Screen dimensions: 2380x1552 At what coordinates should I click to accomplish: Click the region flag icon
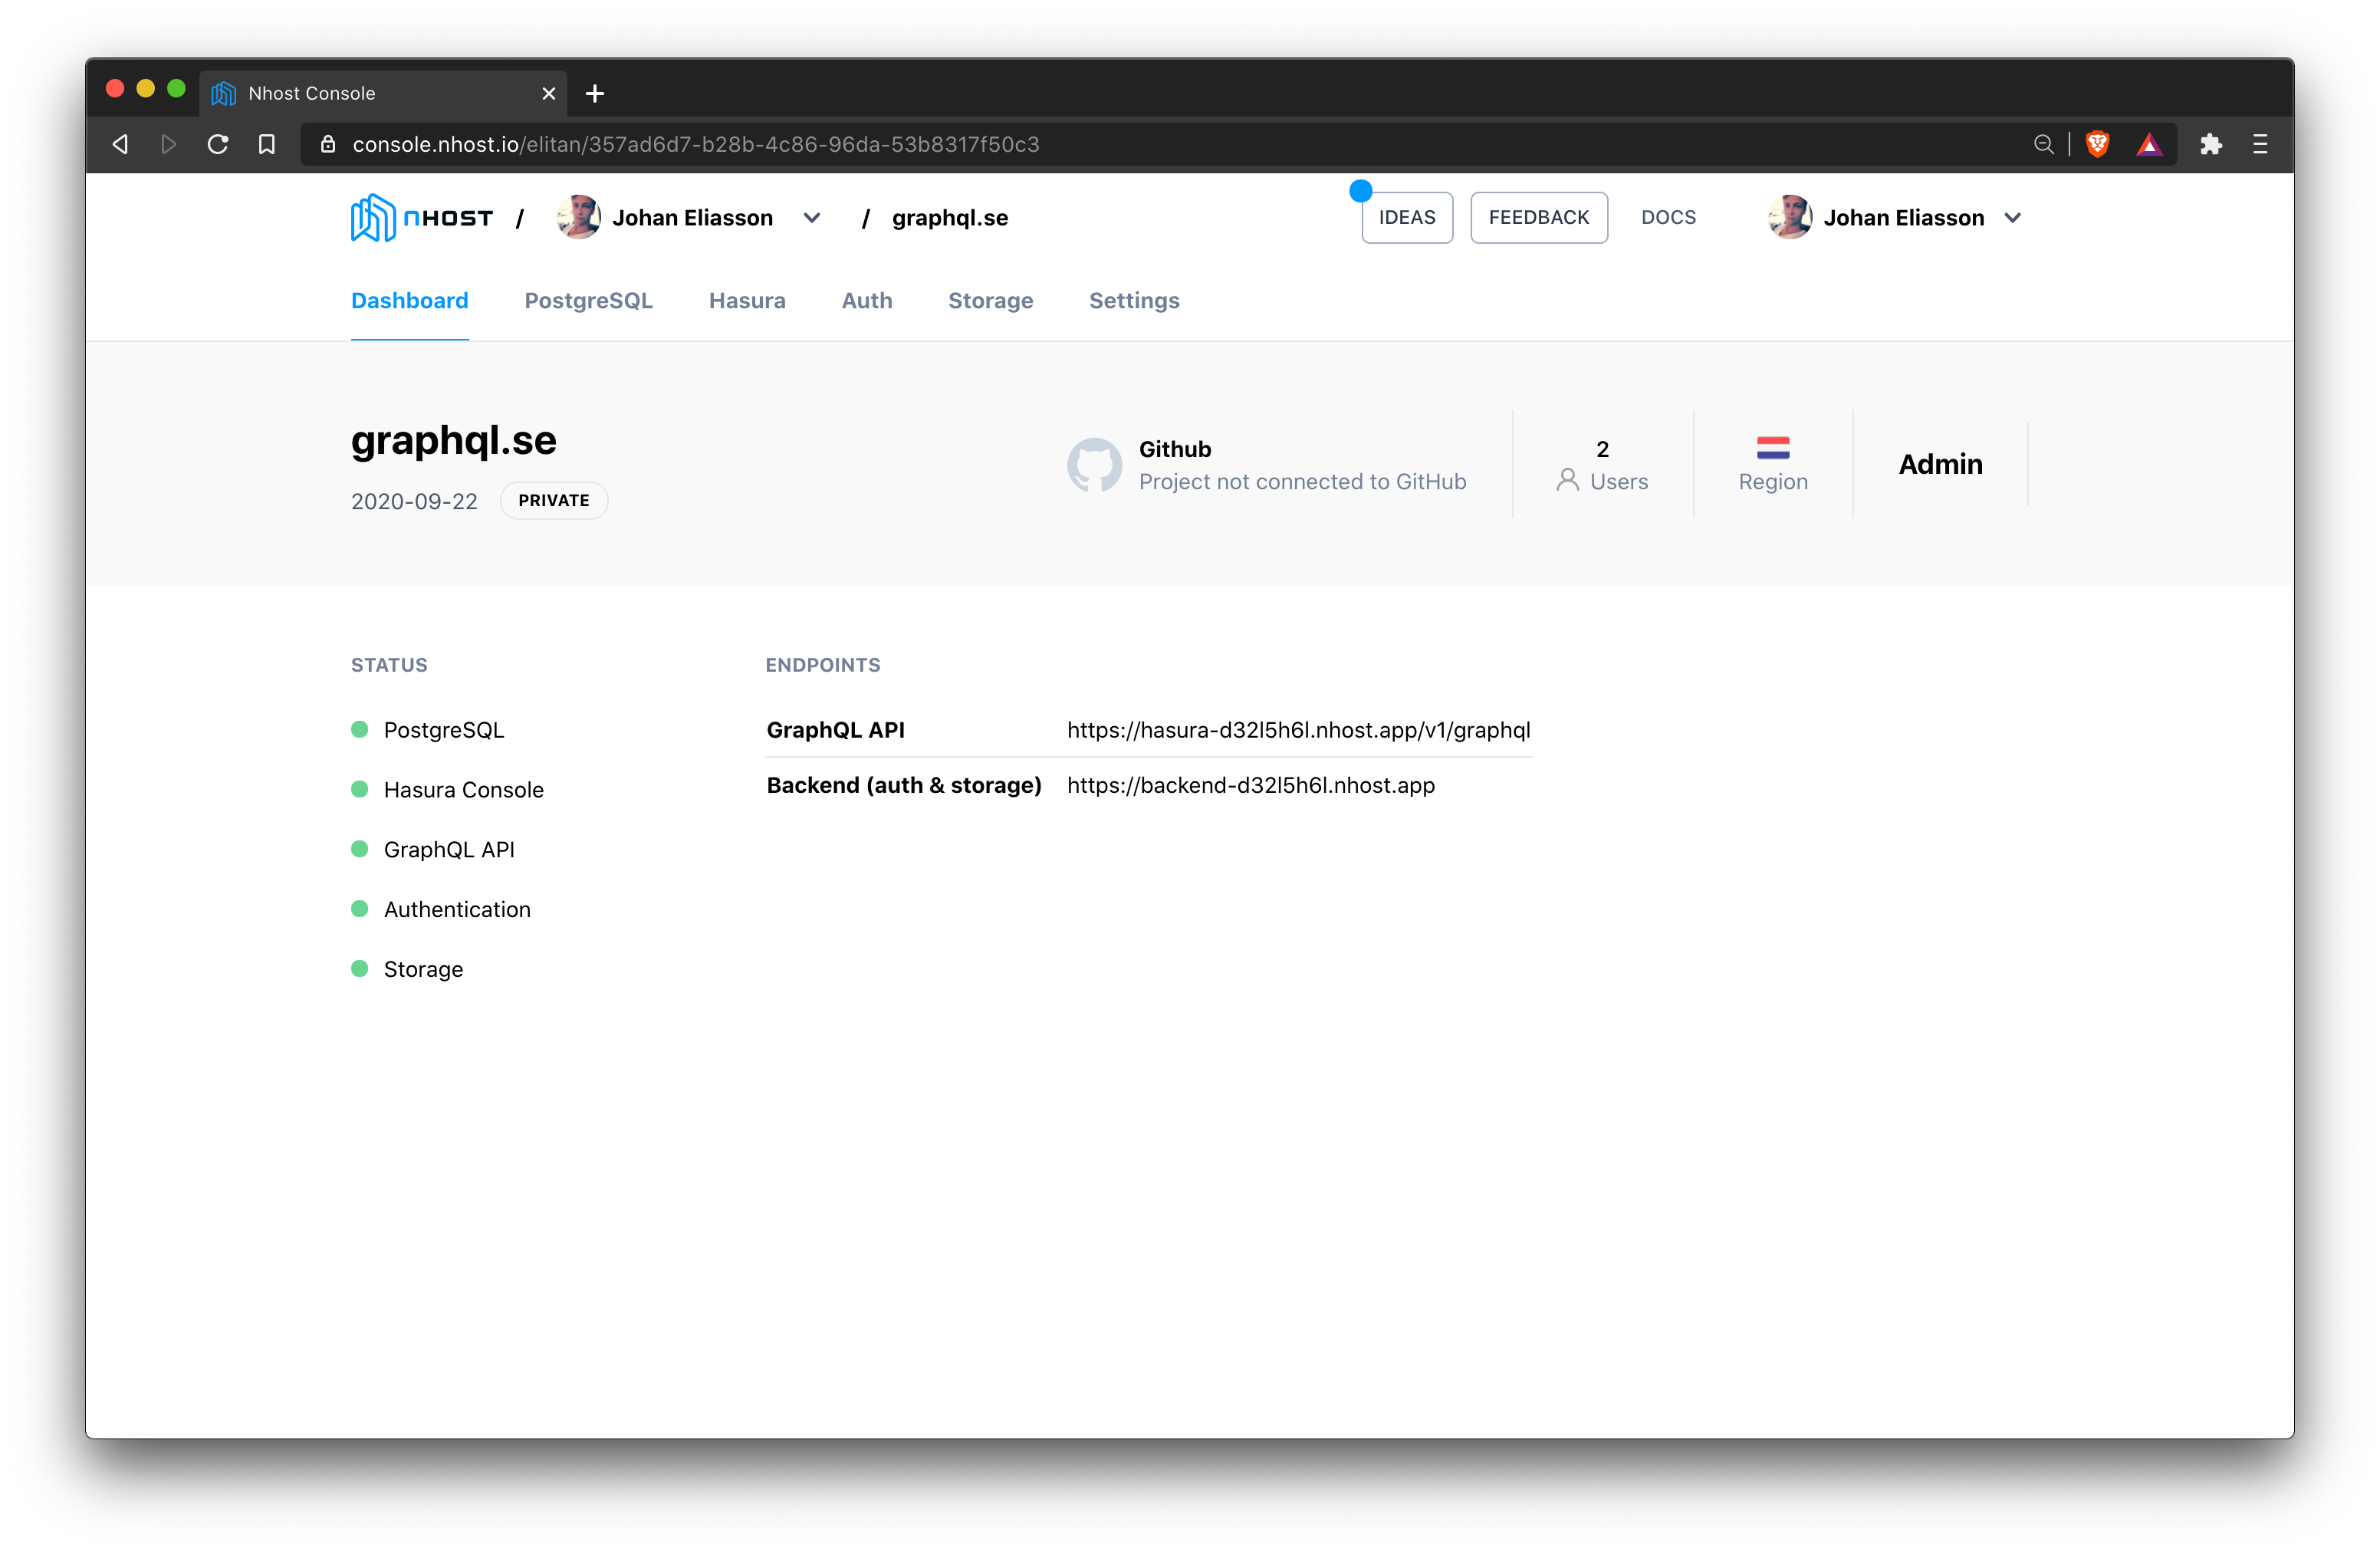(1772, 447)
